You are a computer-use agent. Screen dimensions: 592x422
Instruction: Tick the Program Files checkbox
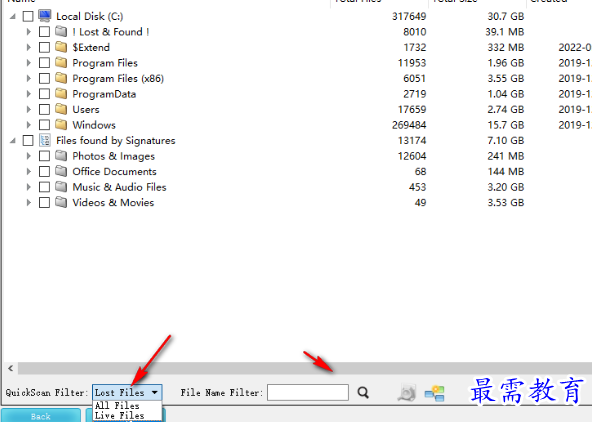pyautogui.click(x=44, y=63)
